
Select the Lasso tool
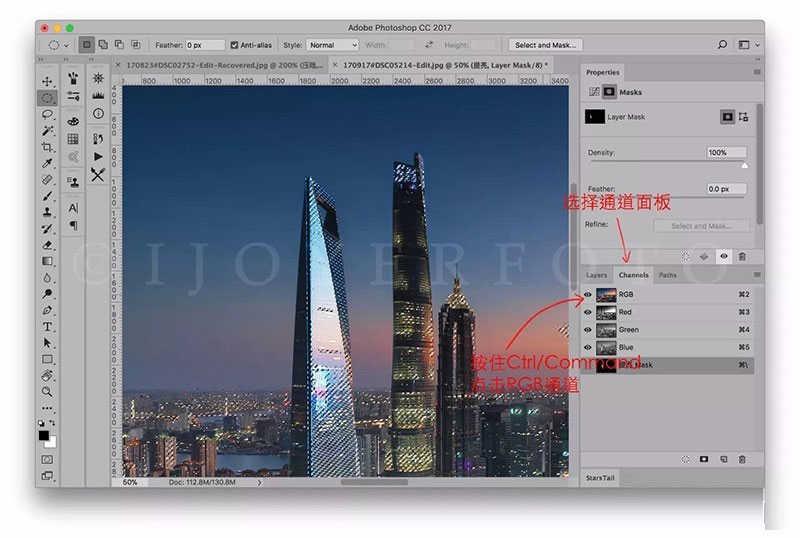pos(47,114)
